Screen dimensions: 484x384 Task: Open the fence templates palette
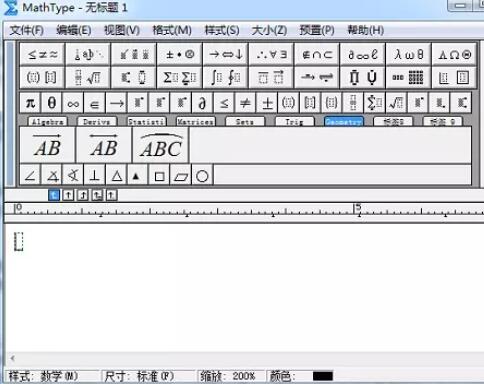[42, 77]
